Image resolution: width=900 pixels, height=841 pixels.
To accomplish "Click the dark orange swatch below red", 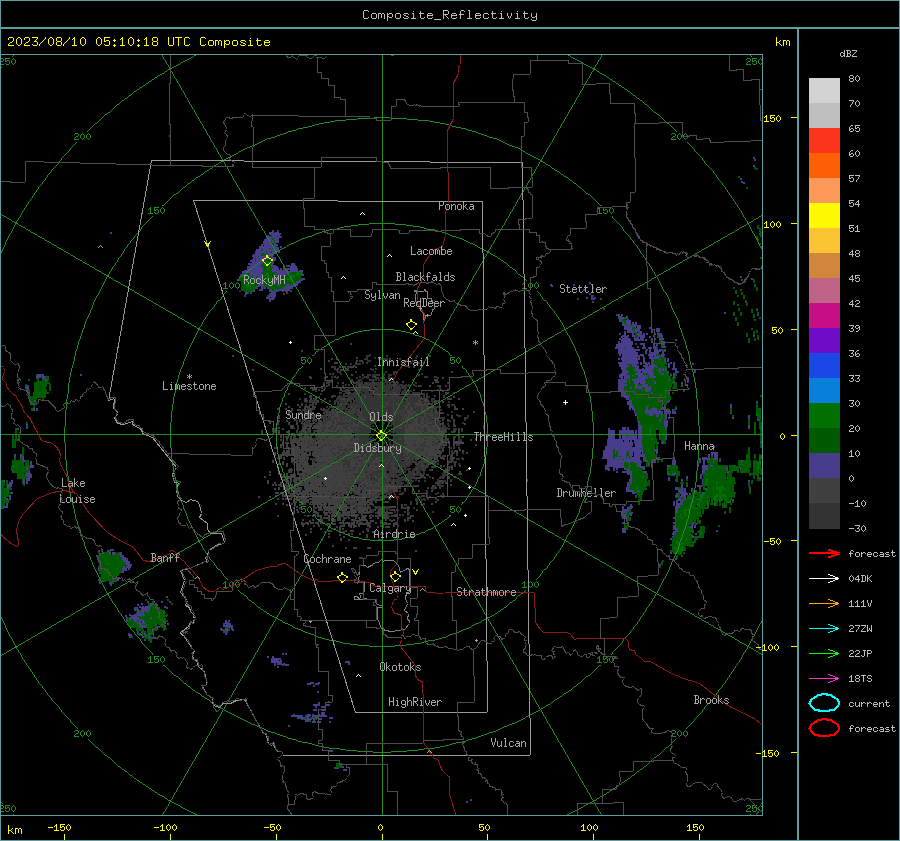I will [824, 166].
